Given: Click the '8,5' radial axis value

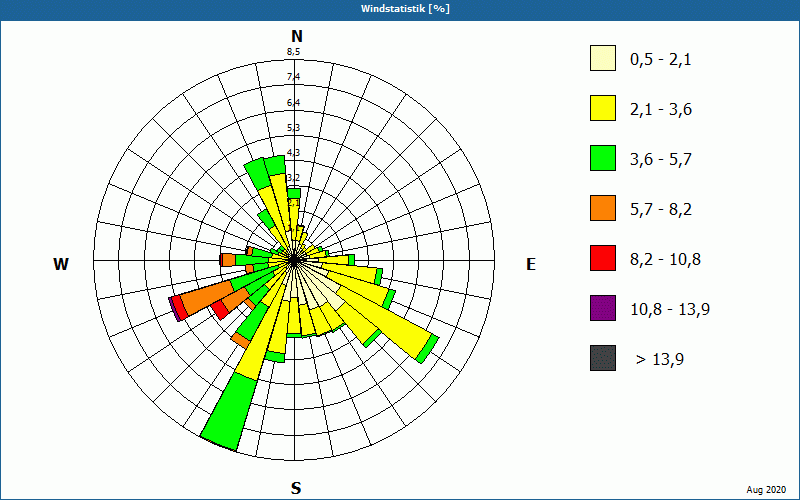Looking at the screenshot, I should click(x=293, y=52).
